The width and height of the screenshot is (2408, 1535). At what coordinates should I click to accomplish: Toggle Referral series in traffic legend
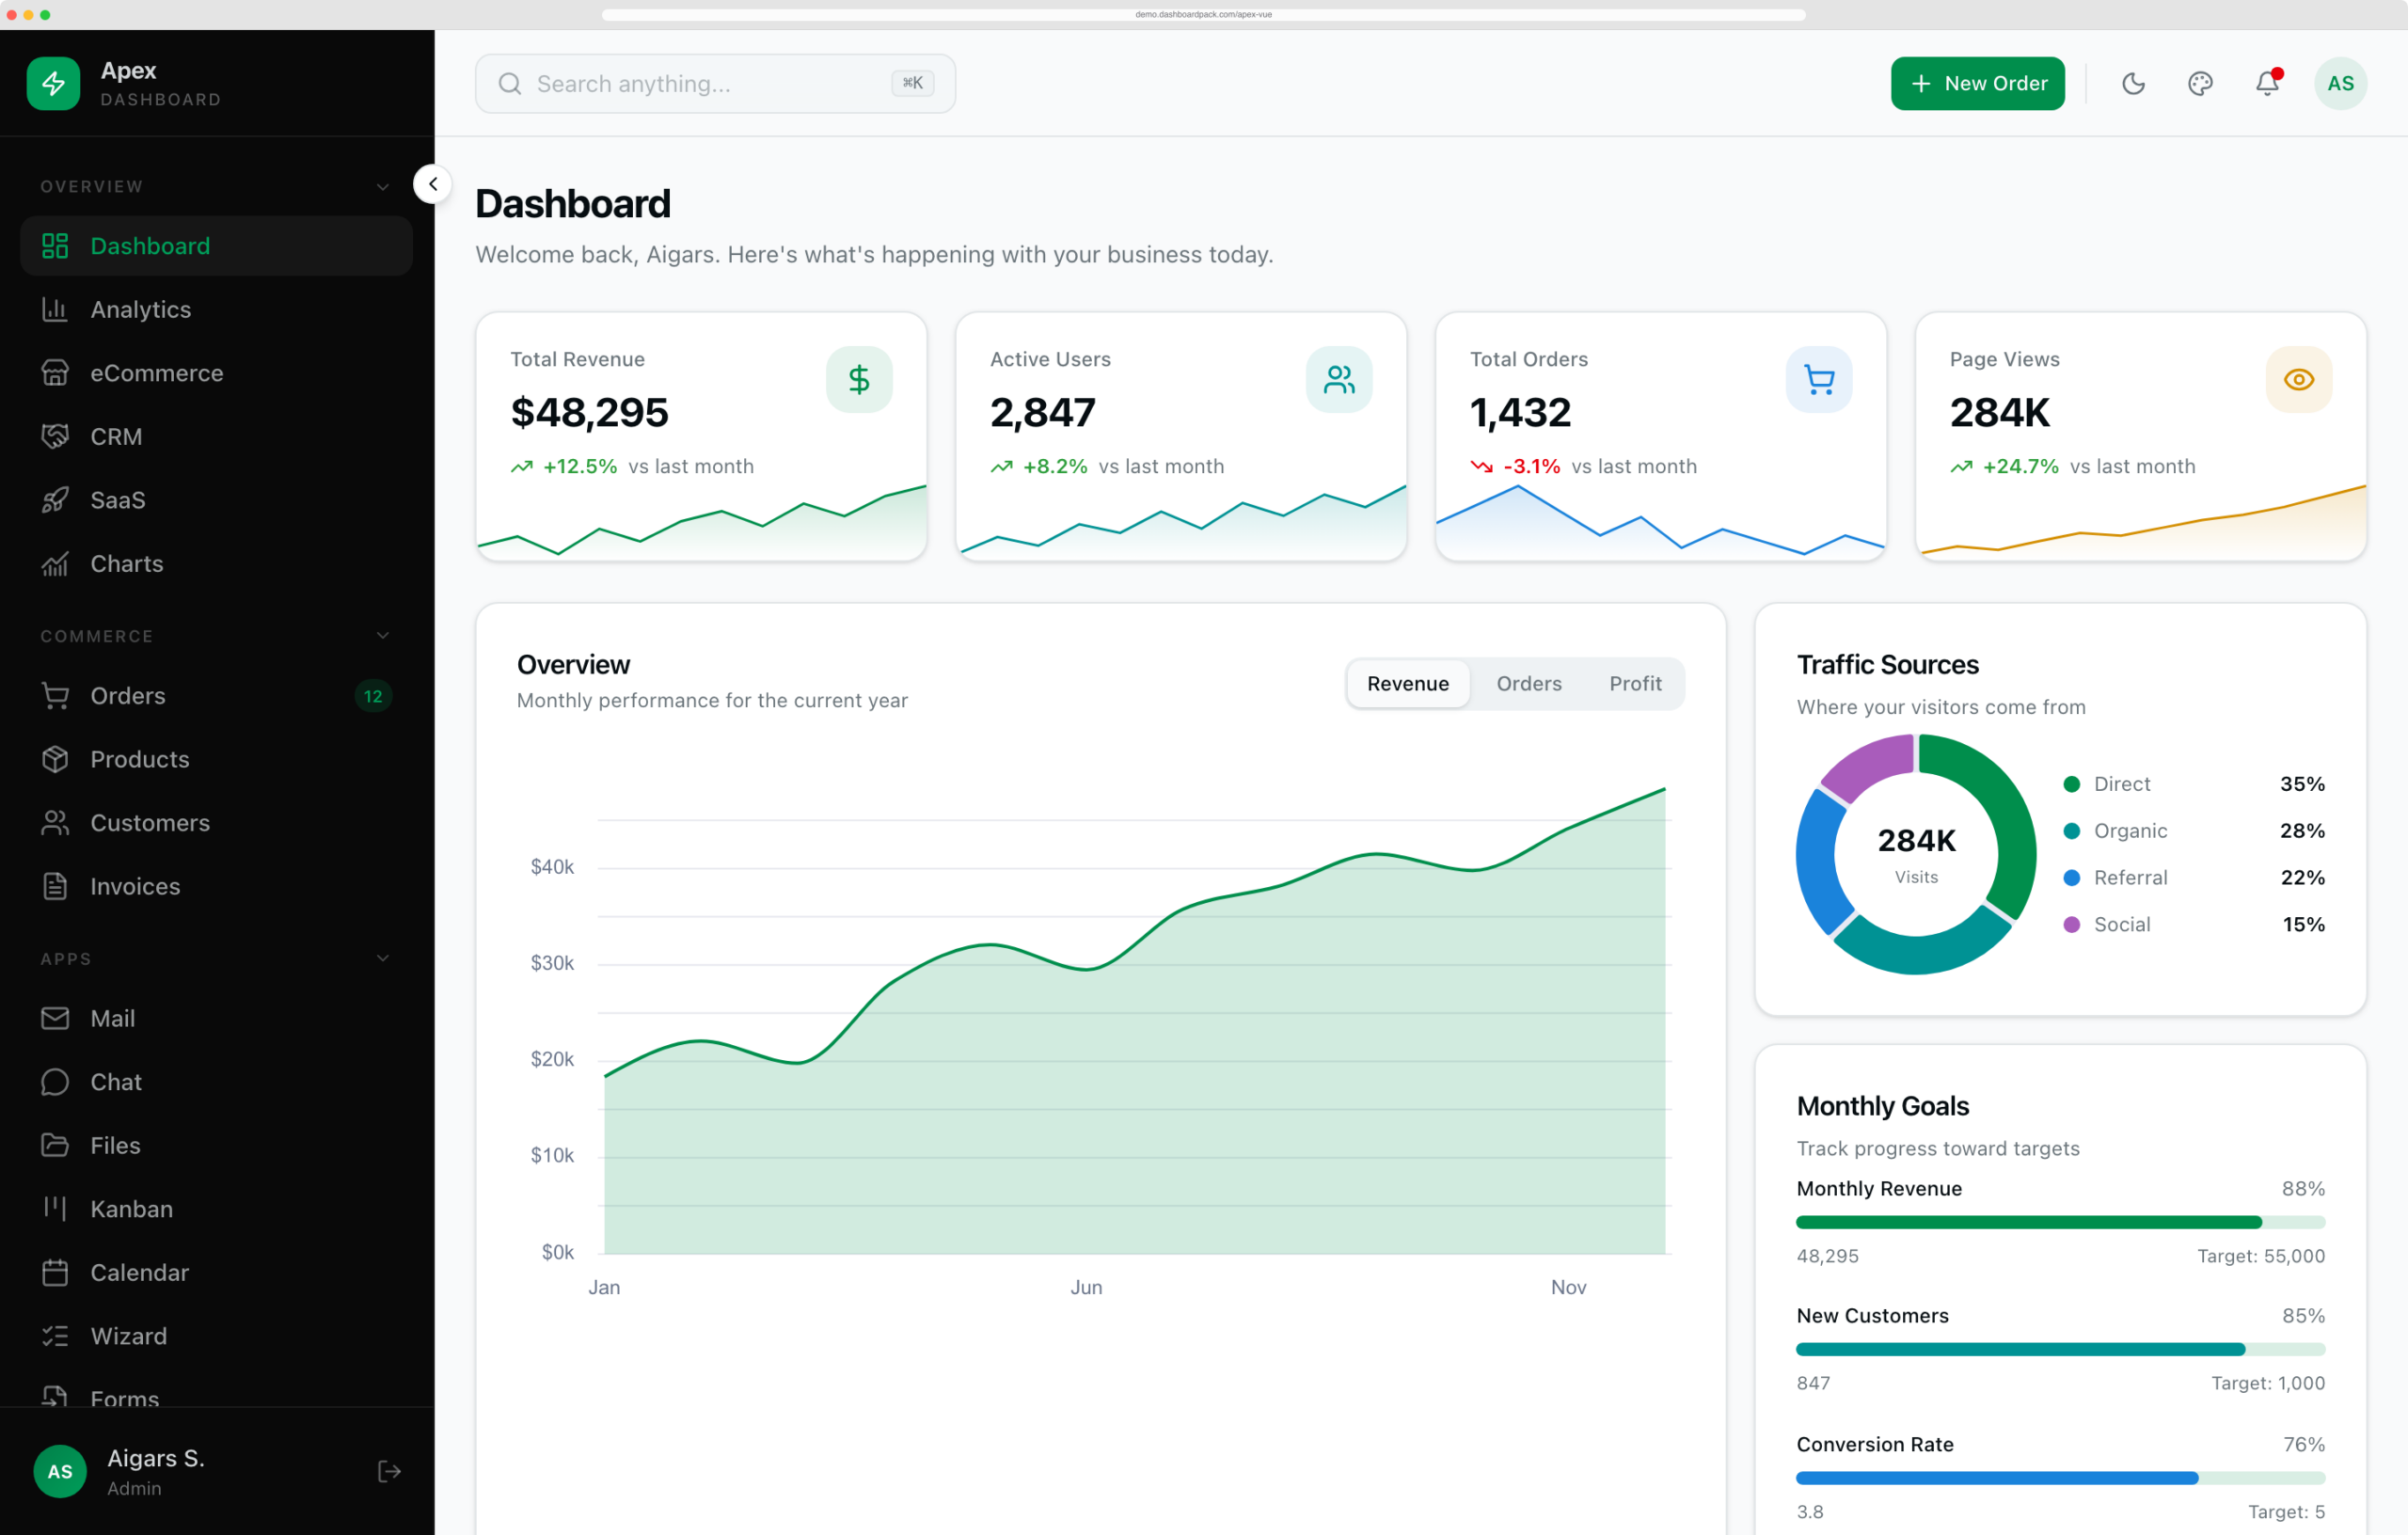click(x=2194, y=877)
